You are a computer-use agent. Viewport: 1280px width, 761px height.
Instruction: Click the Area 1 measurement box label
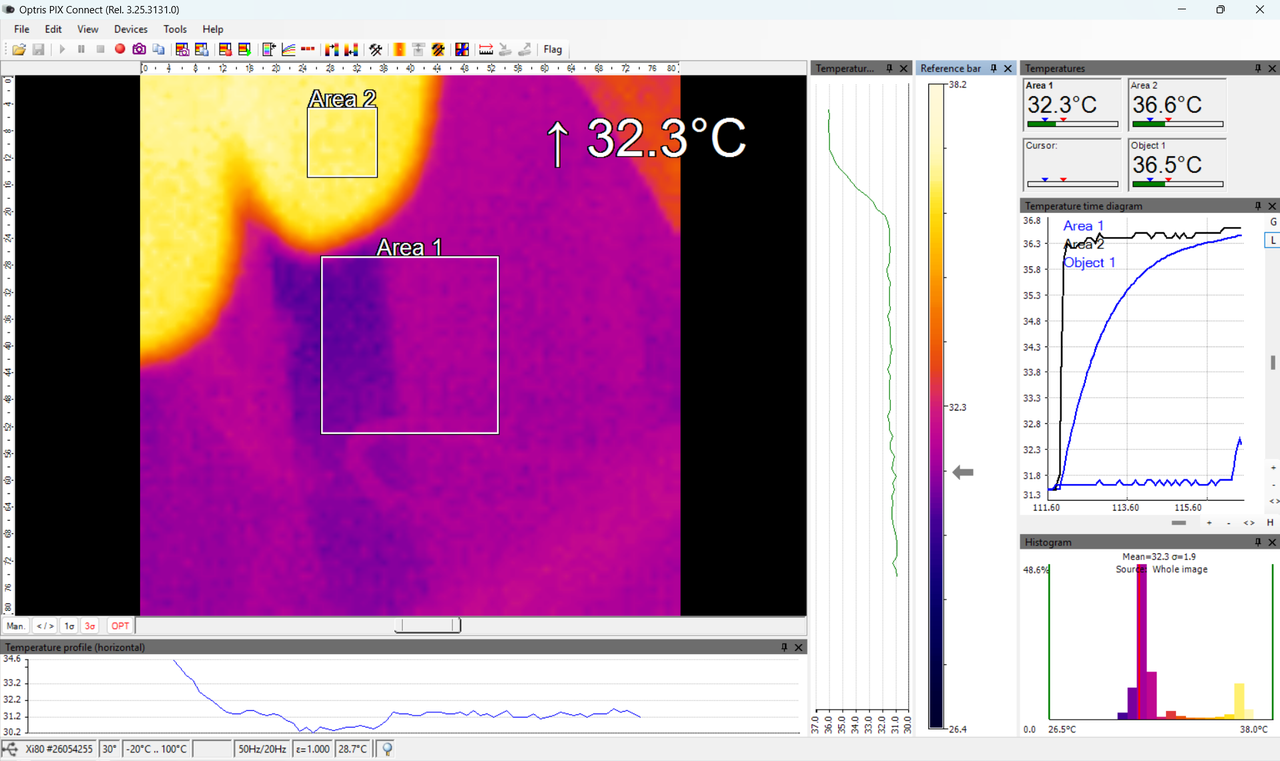click(409, 247)
